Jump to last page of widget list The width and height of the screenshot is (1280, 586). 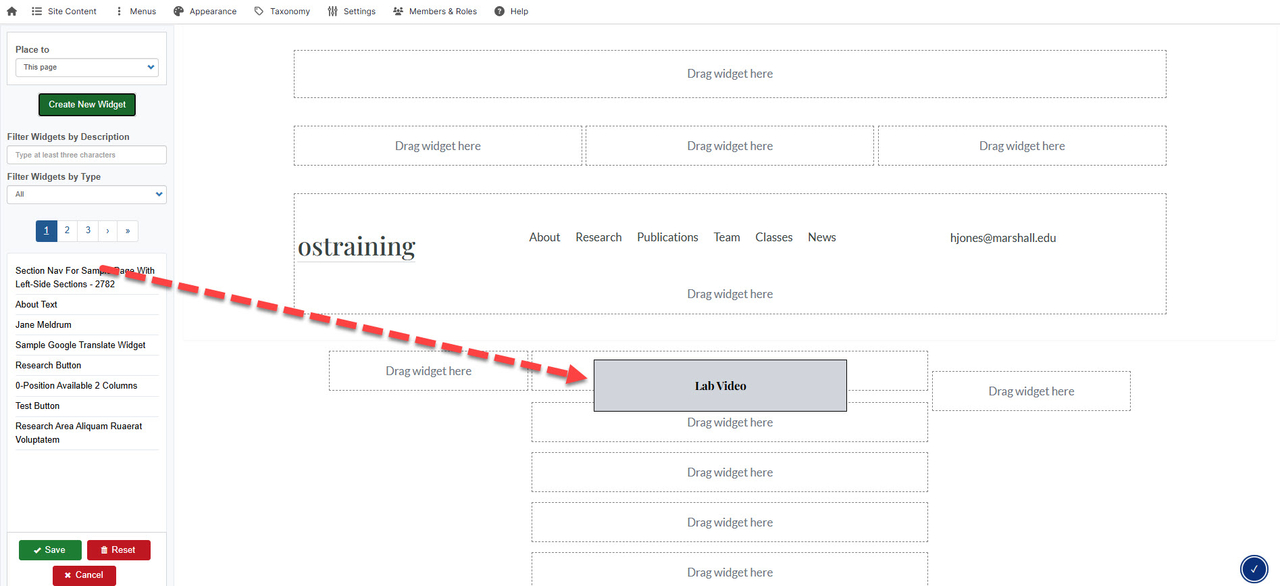click(x=128, y=231)
